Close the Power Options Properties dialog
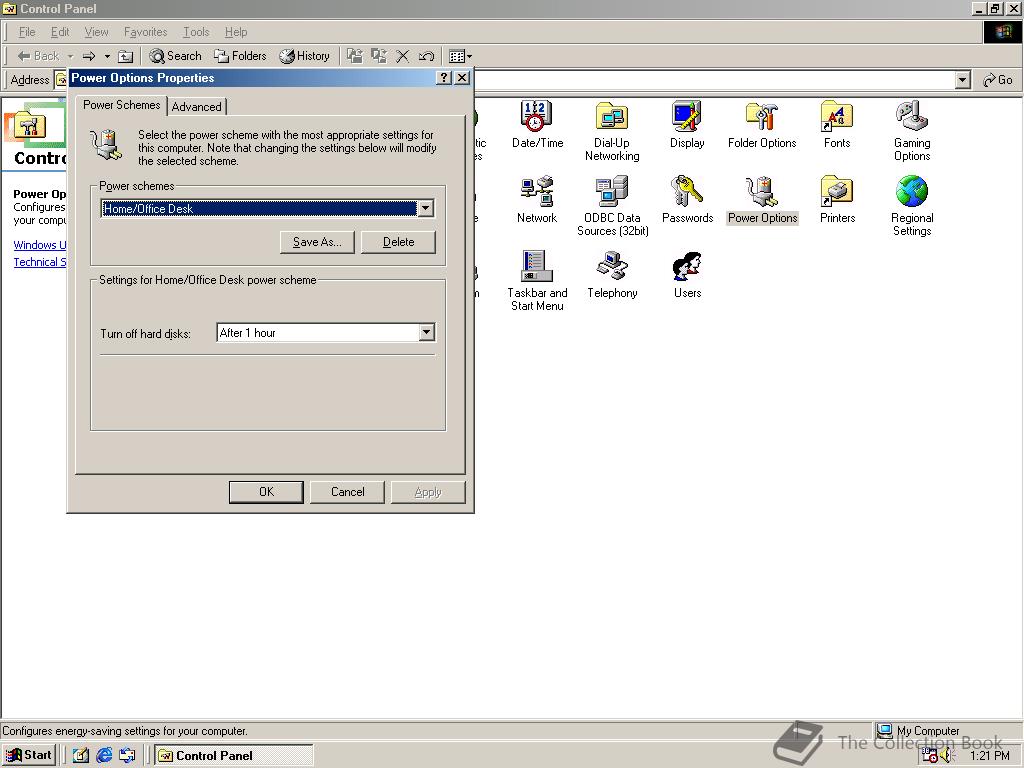Viewport: 1024px width, 768px height. click(x=462, y=78)
